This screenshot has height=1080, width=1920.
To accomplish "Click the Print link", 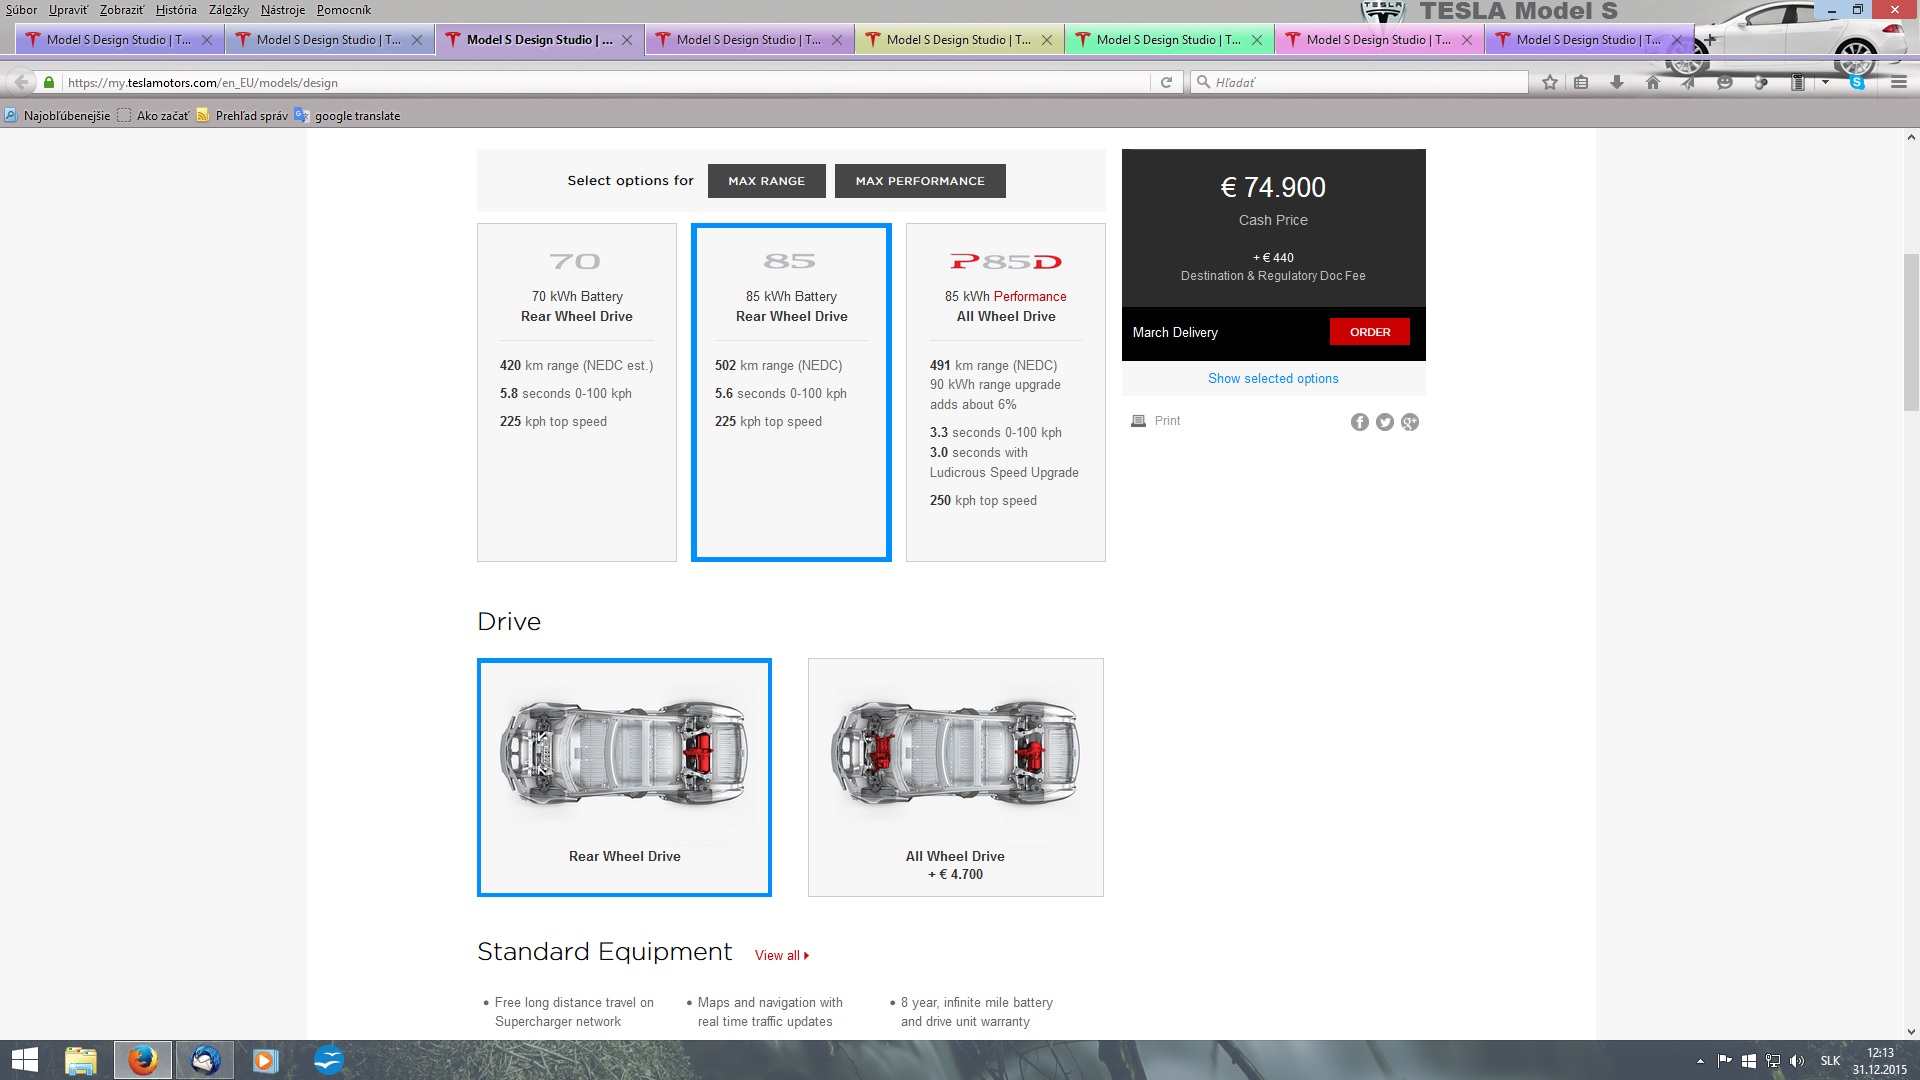I will [1167, 421].
